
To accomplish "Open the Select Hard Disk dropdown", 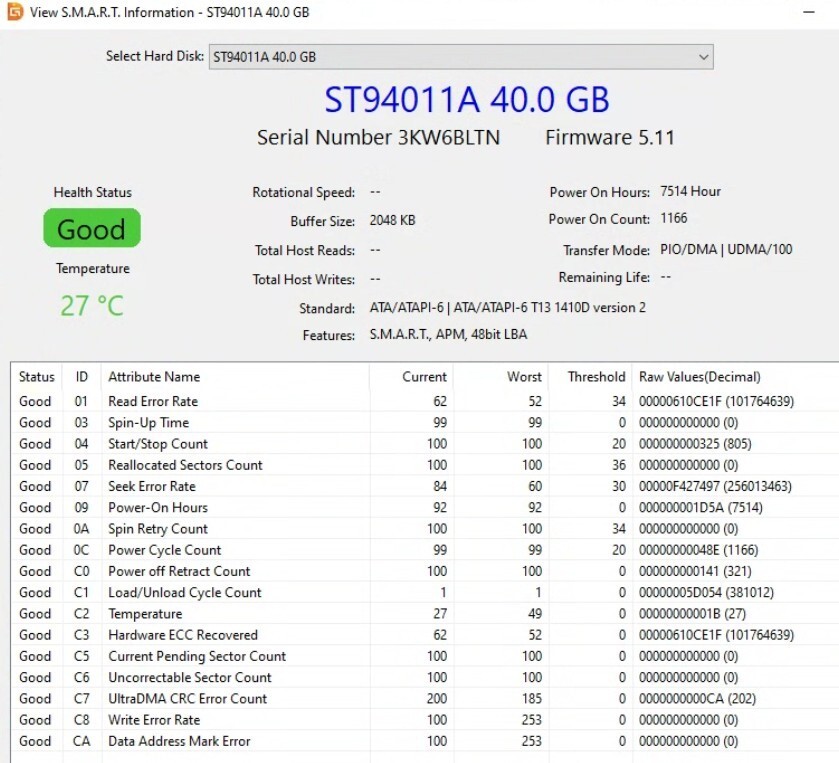I will pyautogui.click(x=461, y=57).
